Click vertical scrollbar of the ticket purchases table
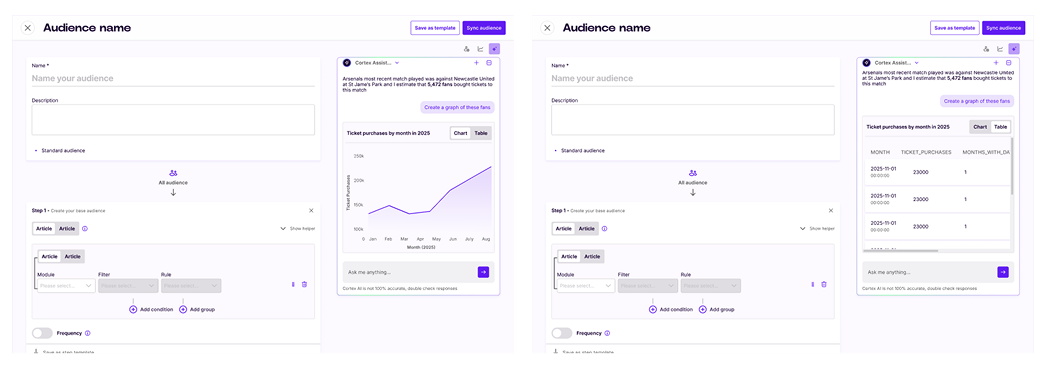The image size is (1046, 369). coord(1012,167)
